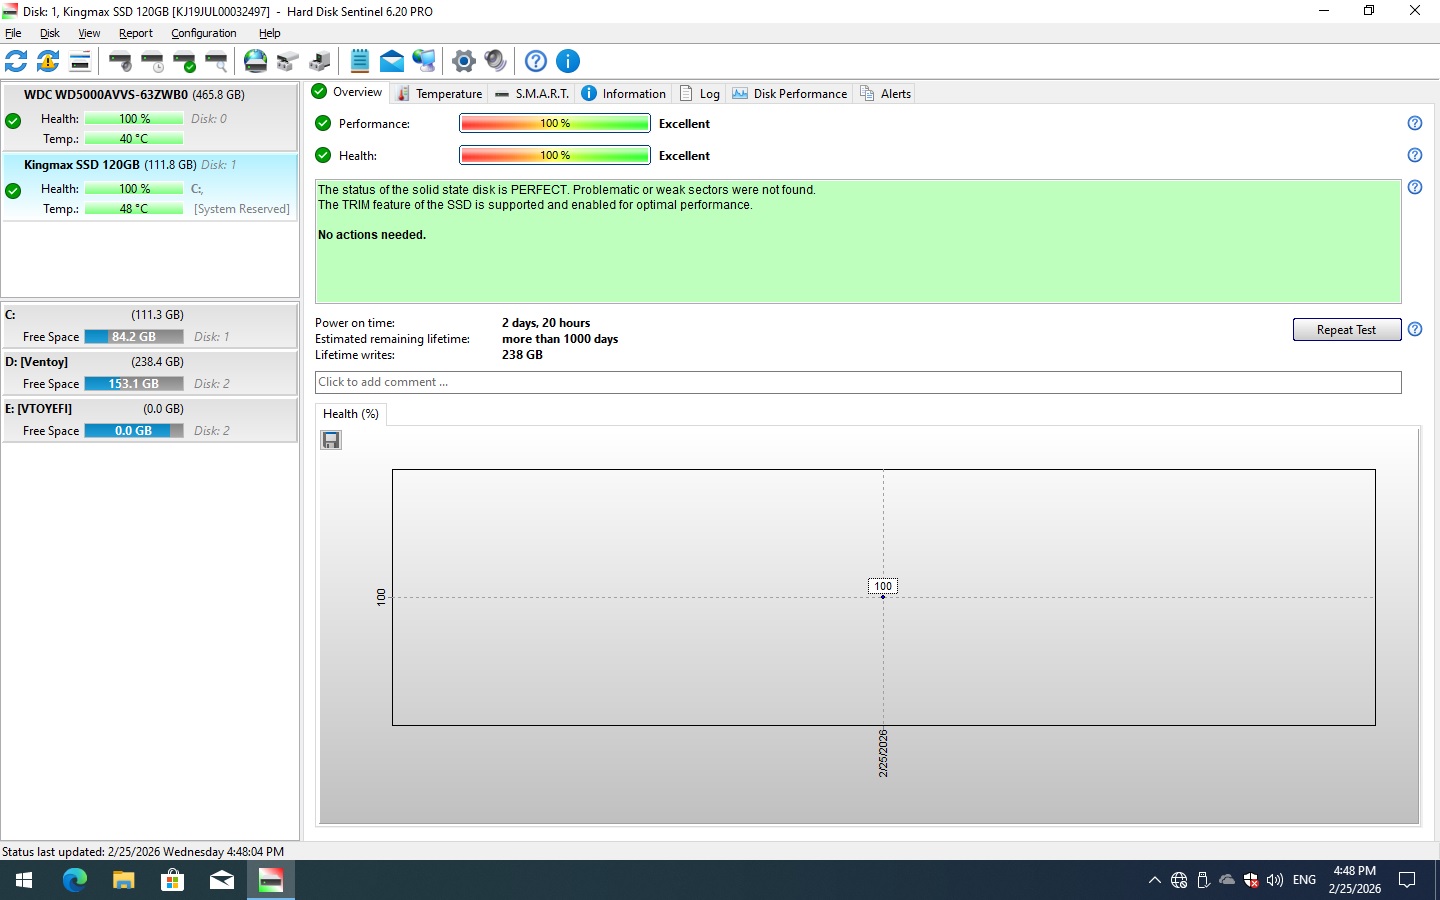This screenshot has width=1440, height=900.
Task: Click the globe-over-disk toolbar icon
Action: point(256,61)
